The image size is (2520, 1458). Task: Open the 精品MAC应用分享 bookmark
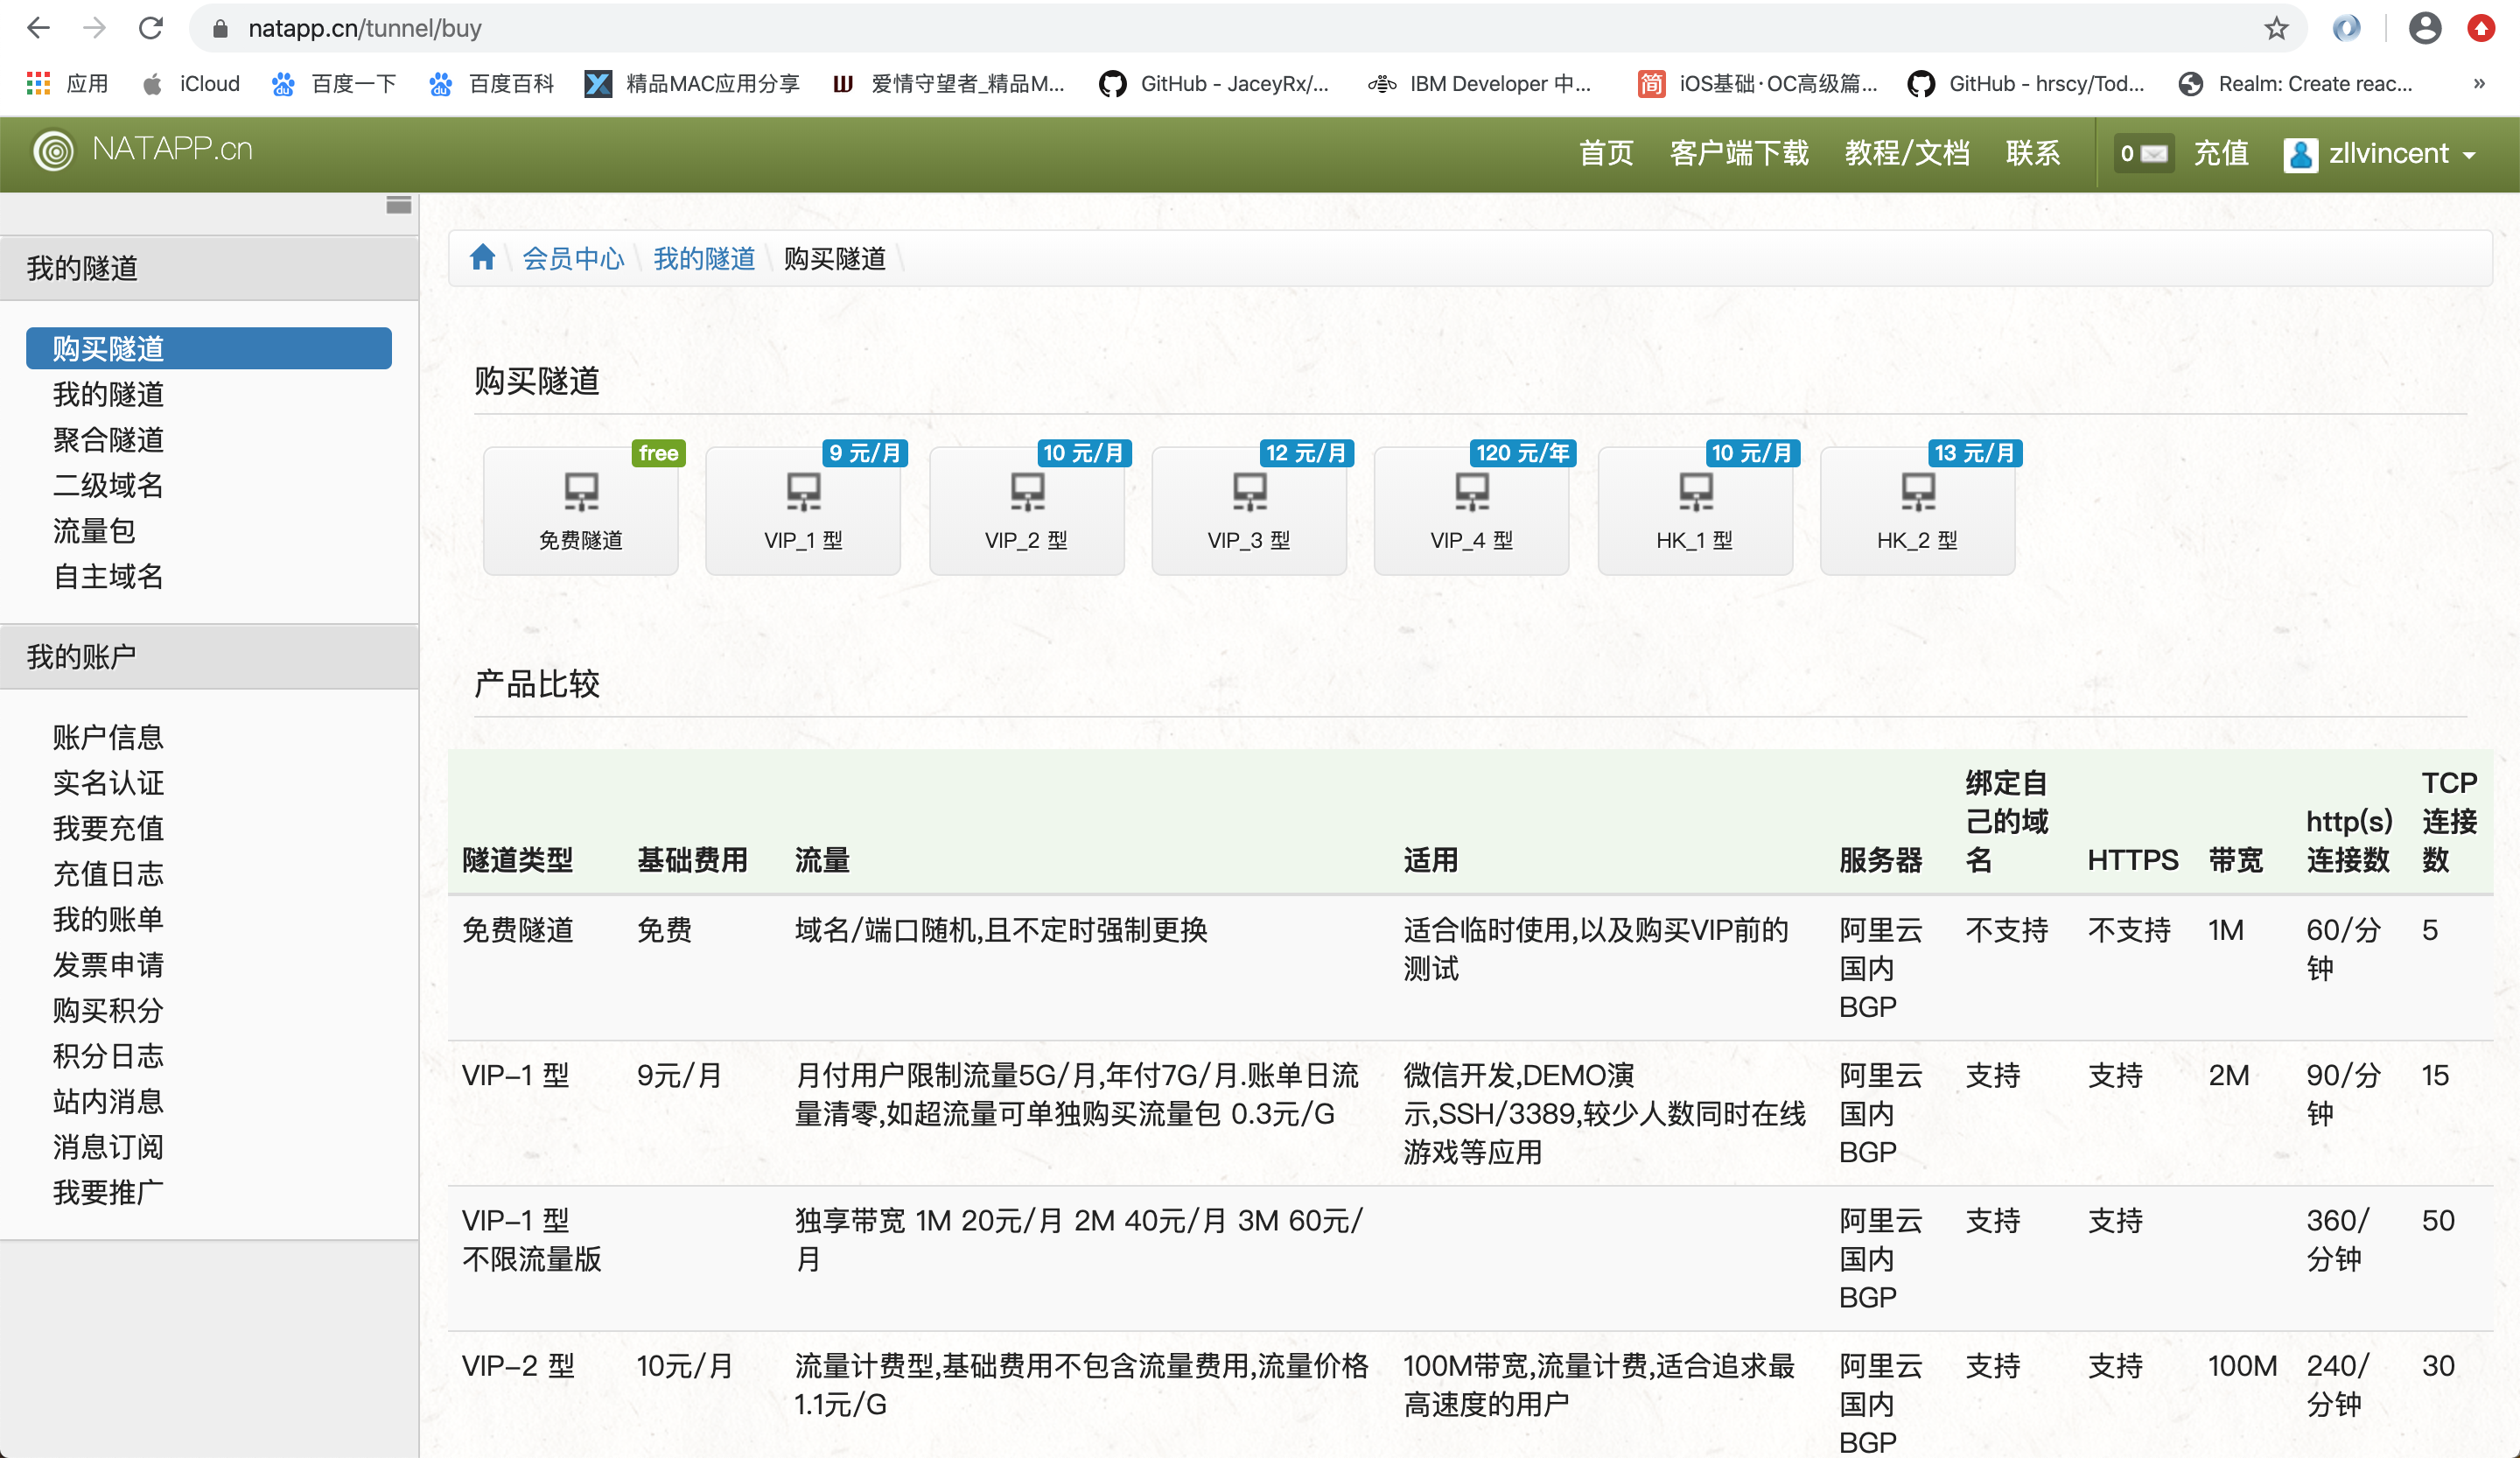click(693, 84)
